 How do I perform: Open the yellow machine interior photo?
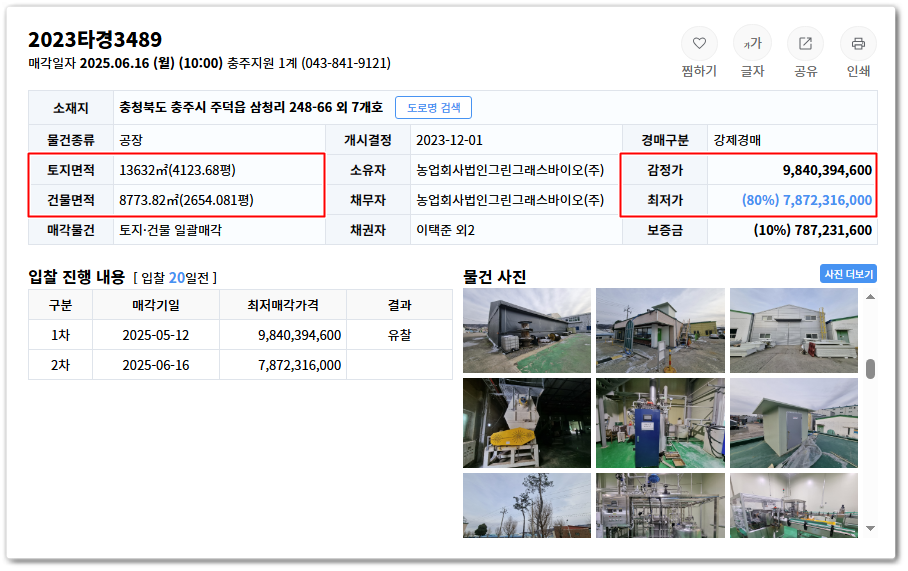[x=527, y=423]
